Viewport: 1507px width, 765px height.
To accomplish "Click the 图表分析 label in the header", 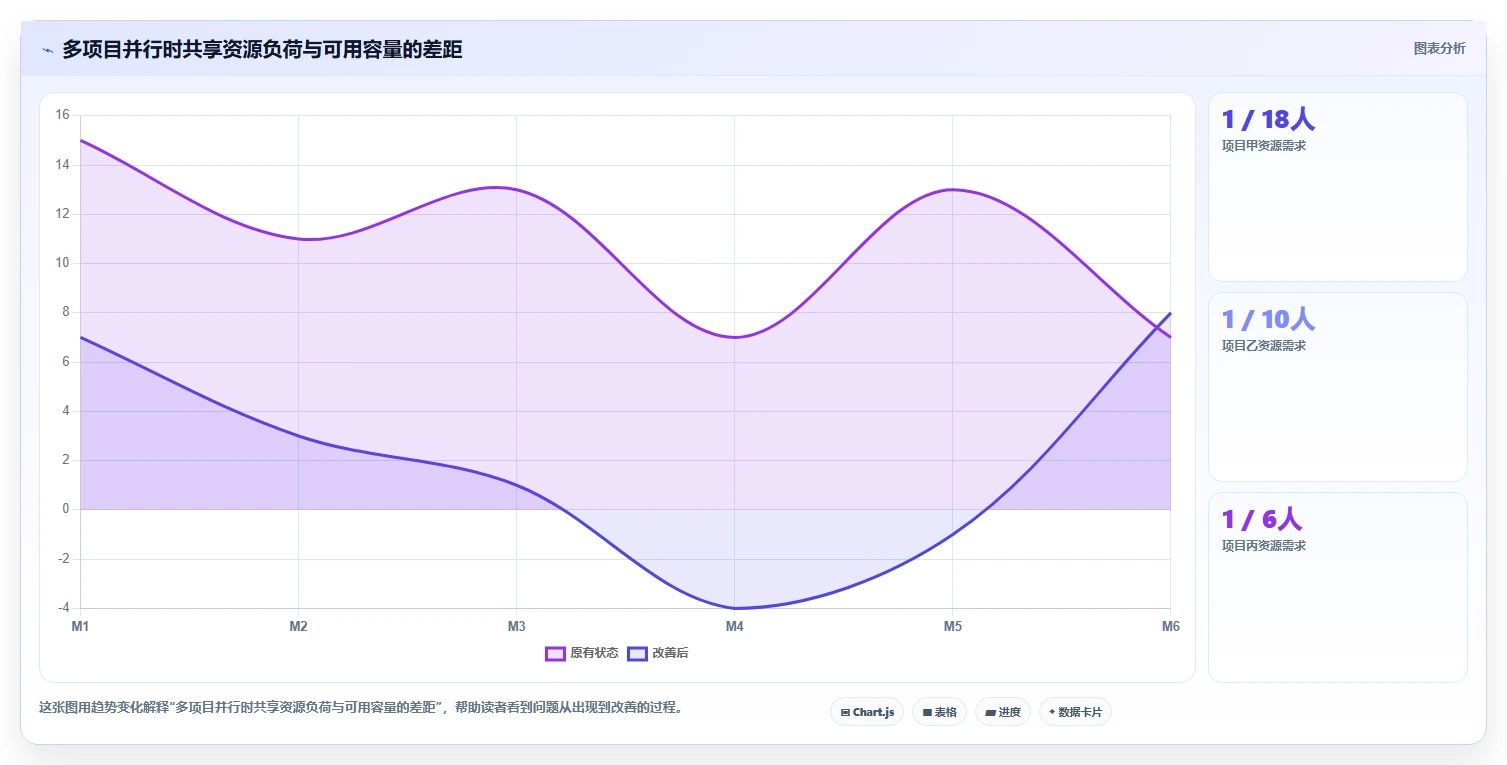I will (1439, 48).
